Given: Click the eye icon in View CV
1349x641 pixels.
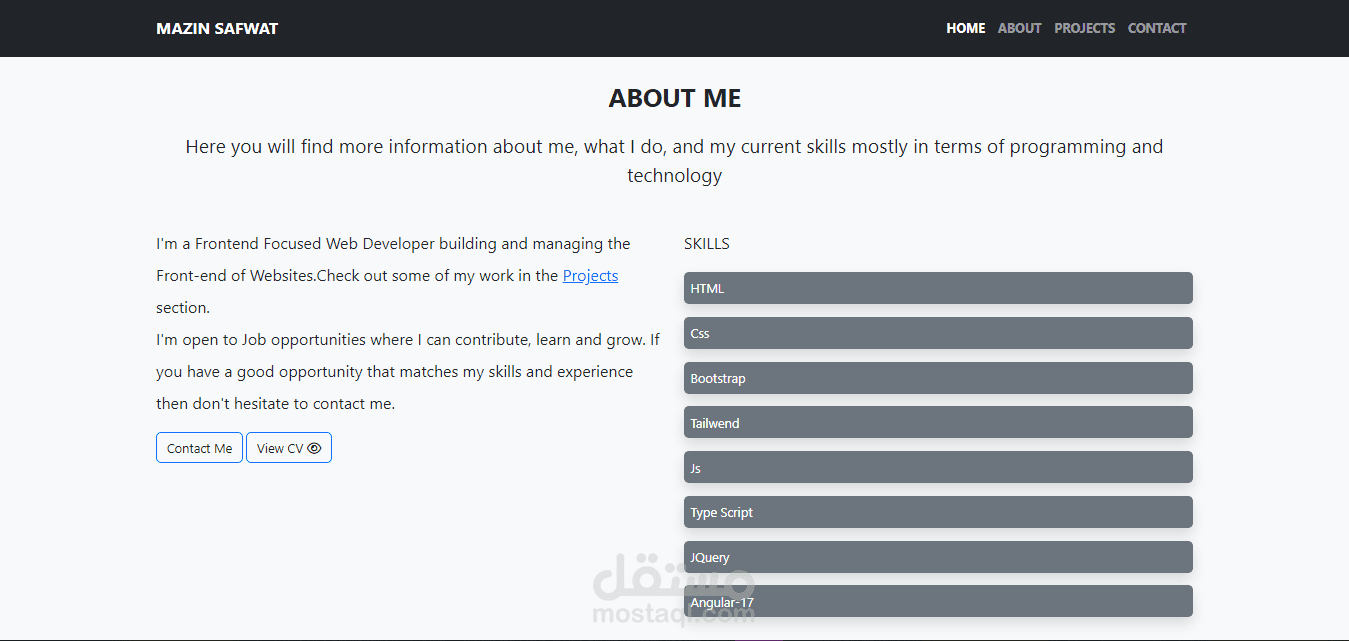Looking at the screenshot, I should pos(314,449).
